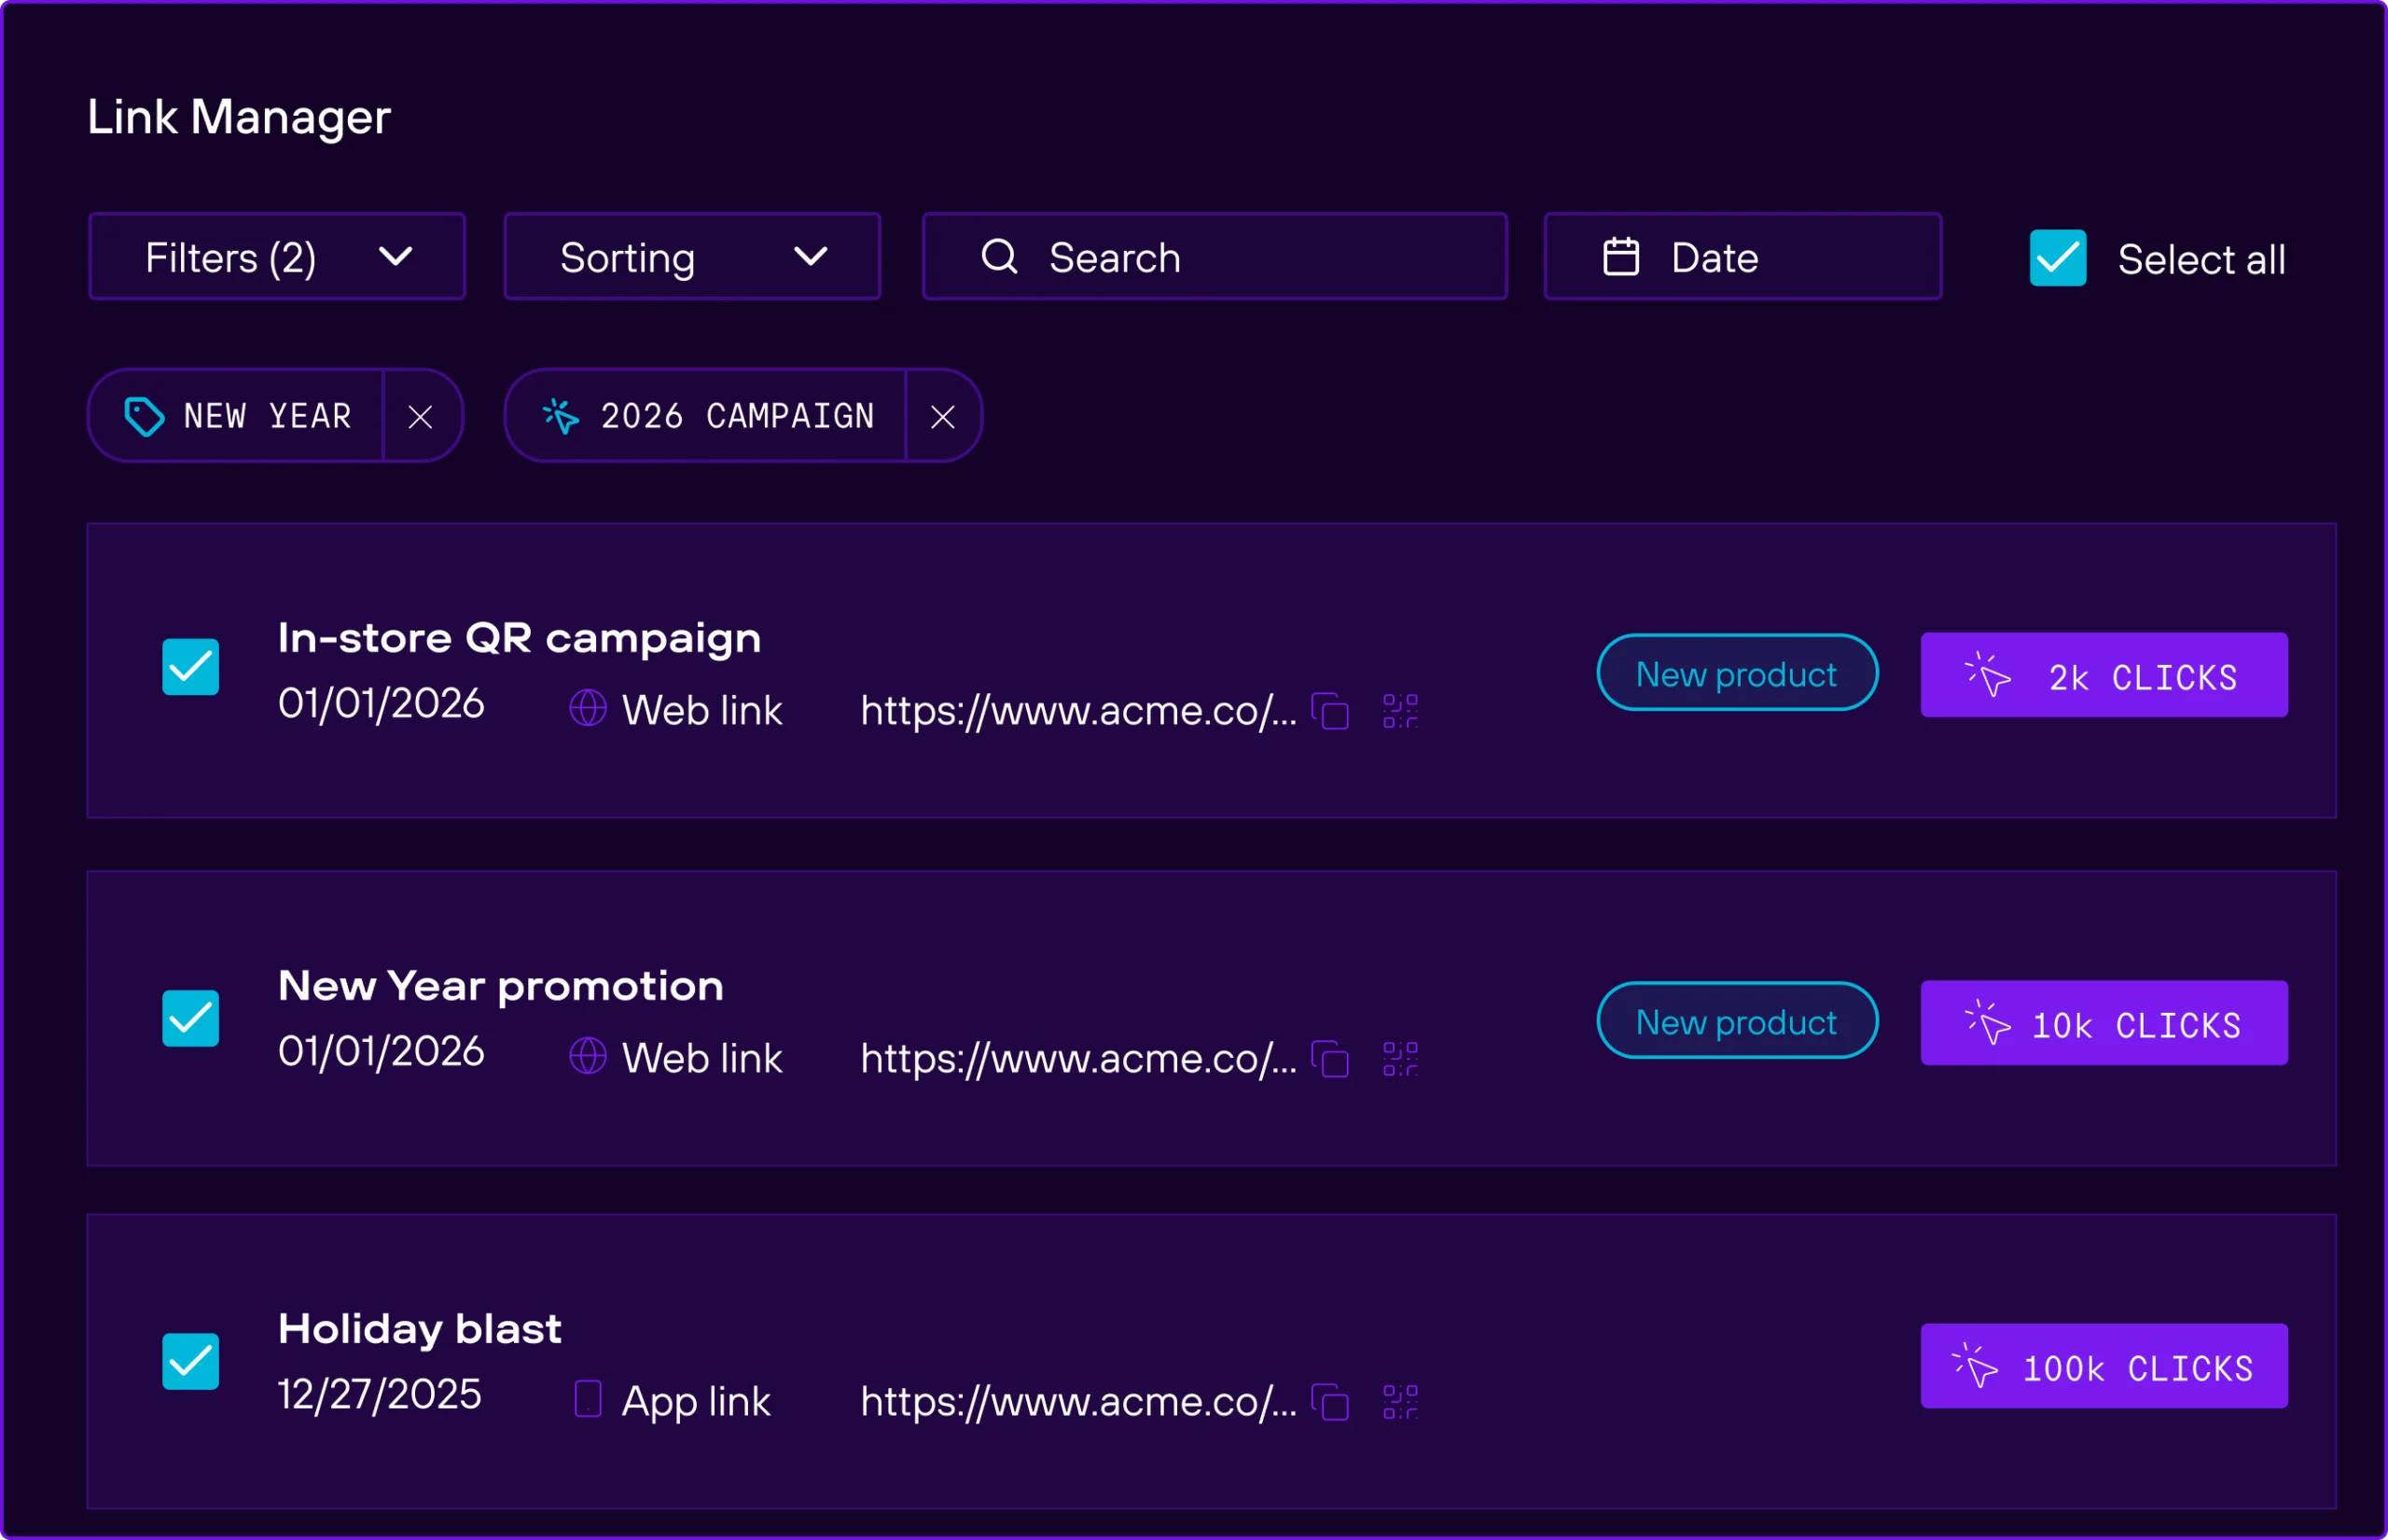The height and width of the screenshot is (1540, 2388).
Task: Open the Sorting dropdown
Action: point(692,257)
